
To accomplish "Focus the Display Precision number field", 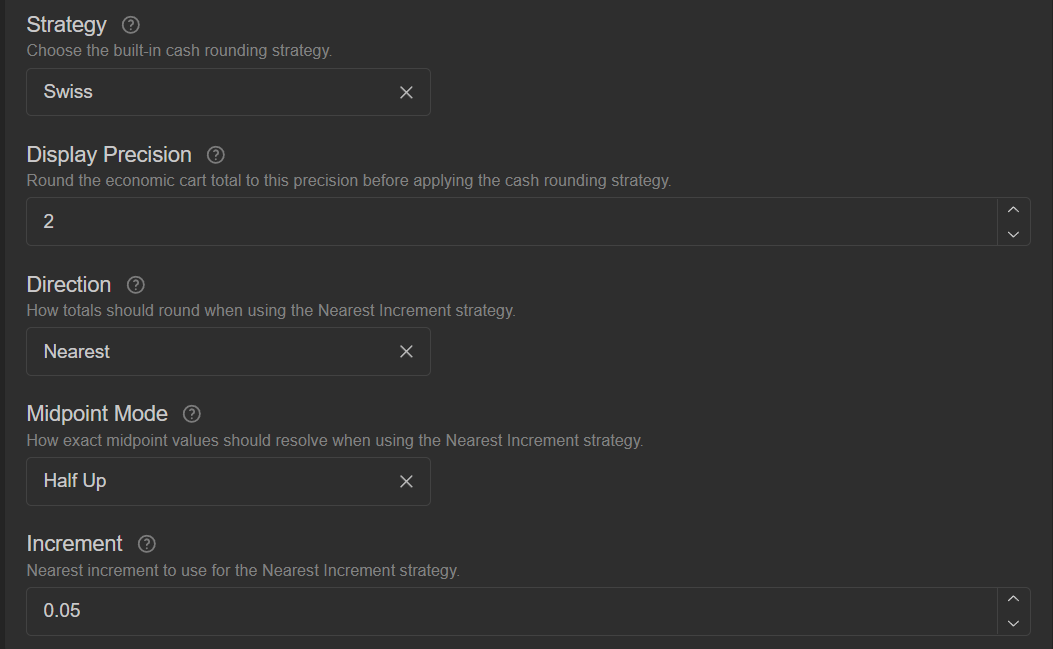I will click(x=512, y=222).
